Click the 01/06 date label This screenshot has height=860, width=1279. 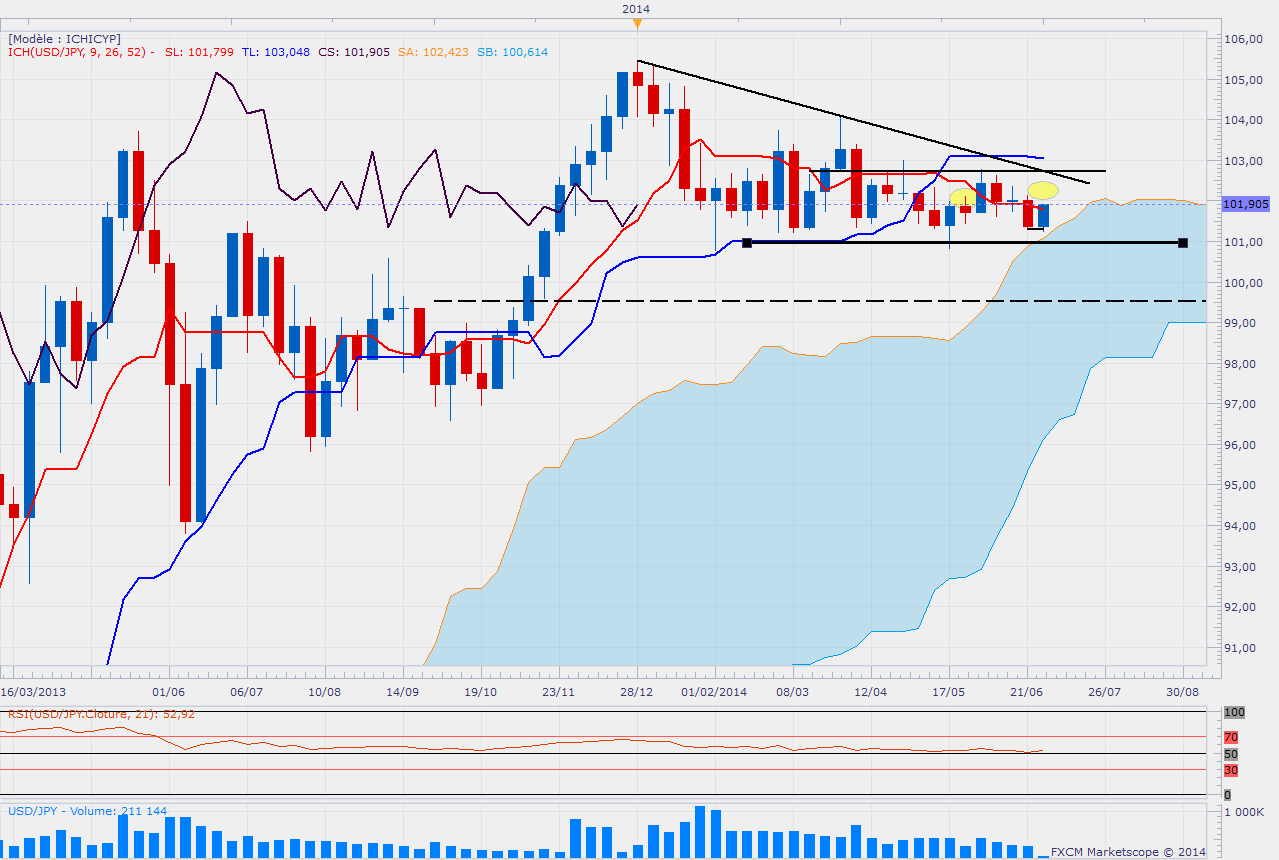click(168, 691)
